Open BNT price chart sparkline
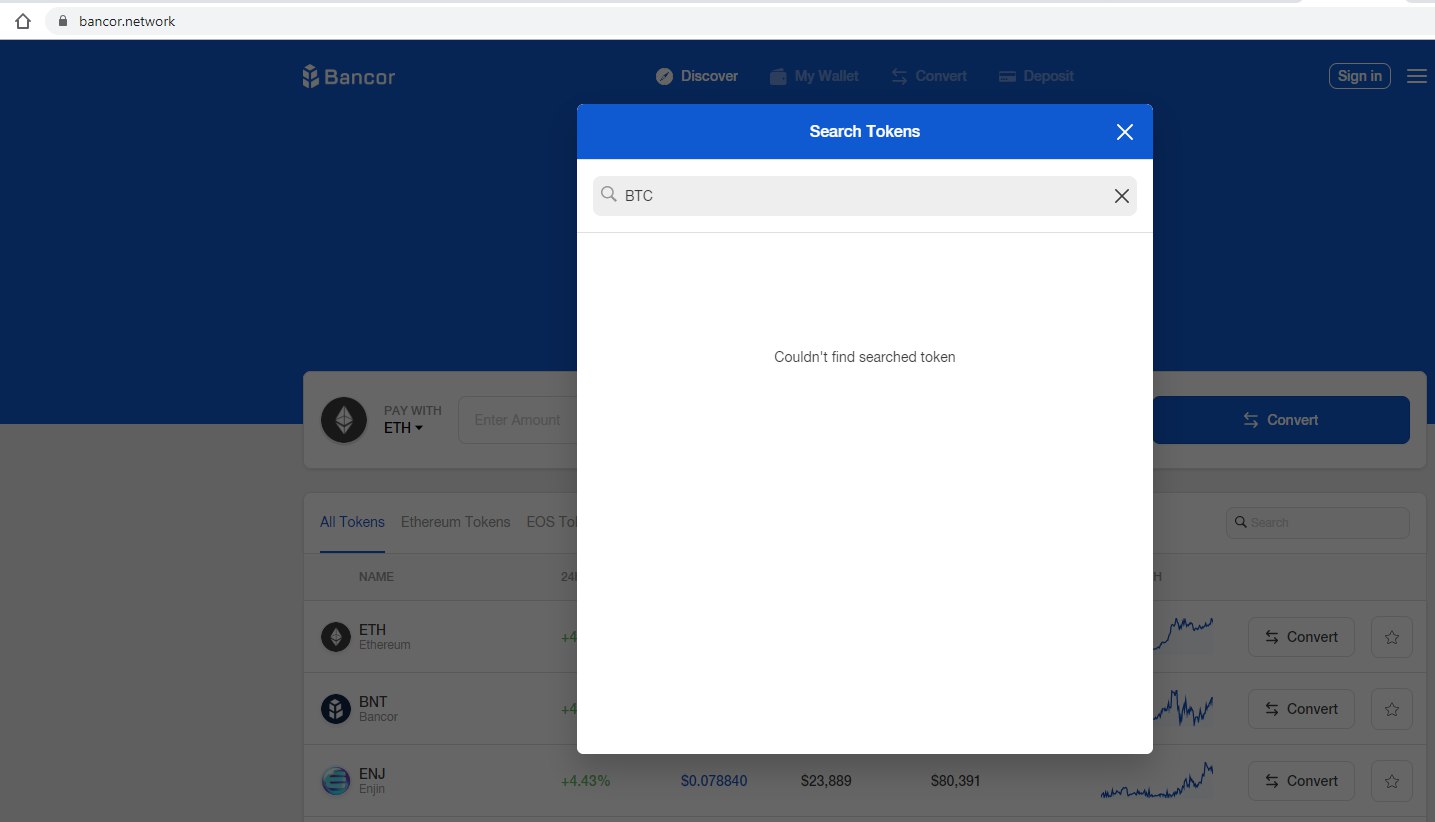The height and width of the screenshot is (822, 1435). pos(1182,707)
